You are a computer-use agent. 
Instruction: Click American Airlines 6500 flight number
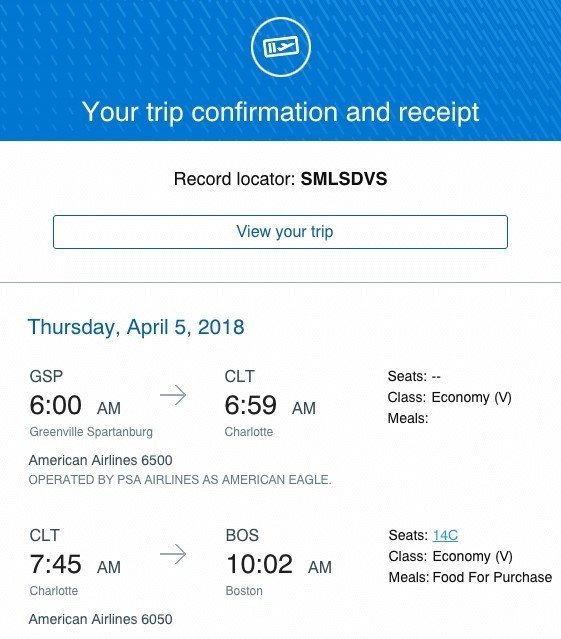[x=101, y=460]
